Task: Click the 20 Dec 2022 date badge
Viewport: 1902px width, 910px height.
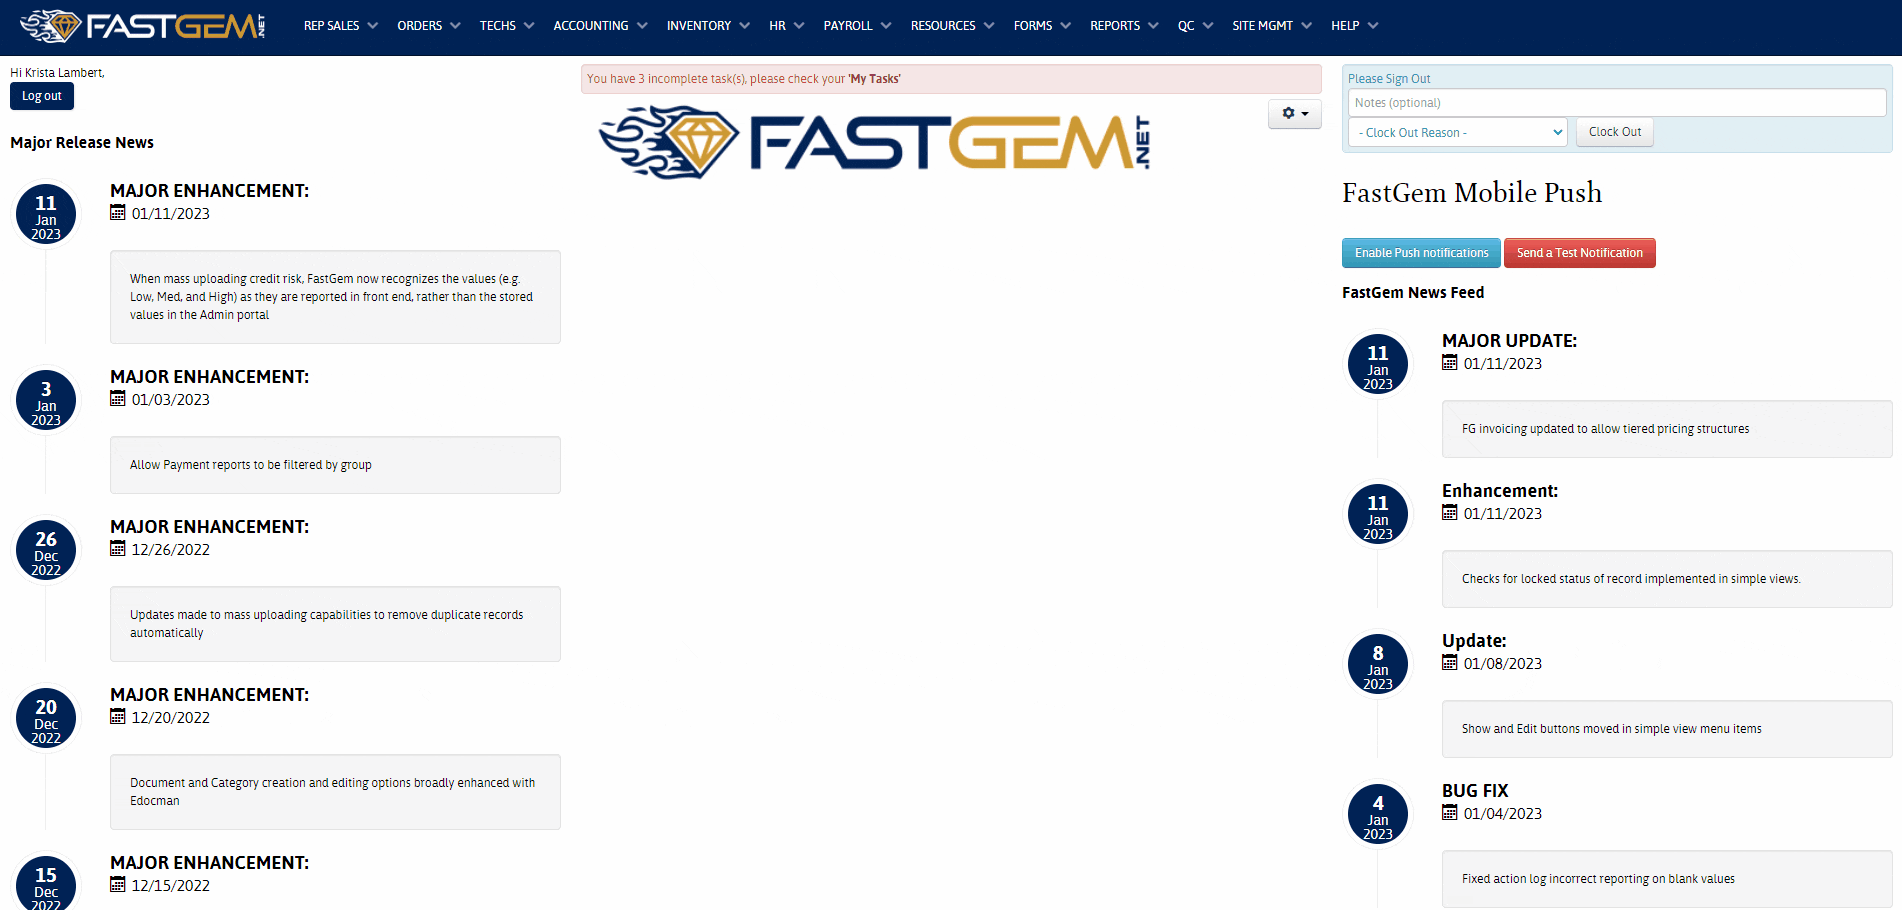Action: [x=46, y=719]
